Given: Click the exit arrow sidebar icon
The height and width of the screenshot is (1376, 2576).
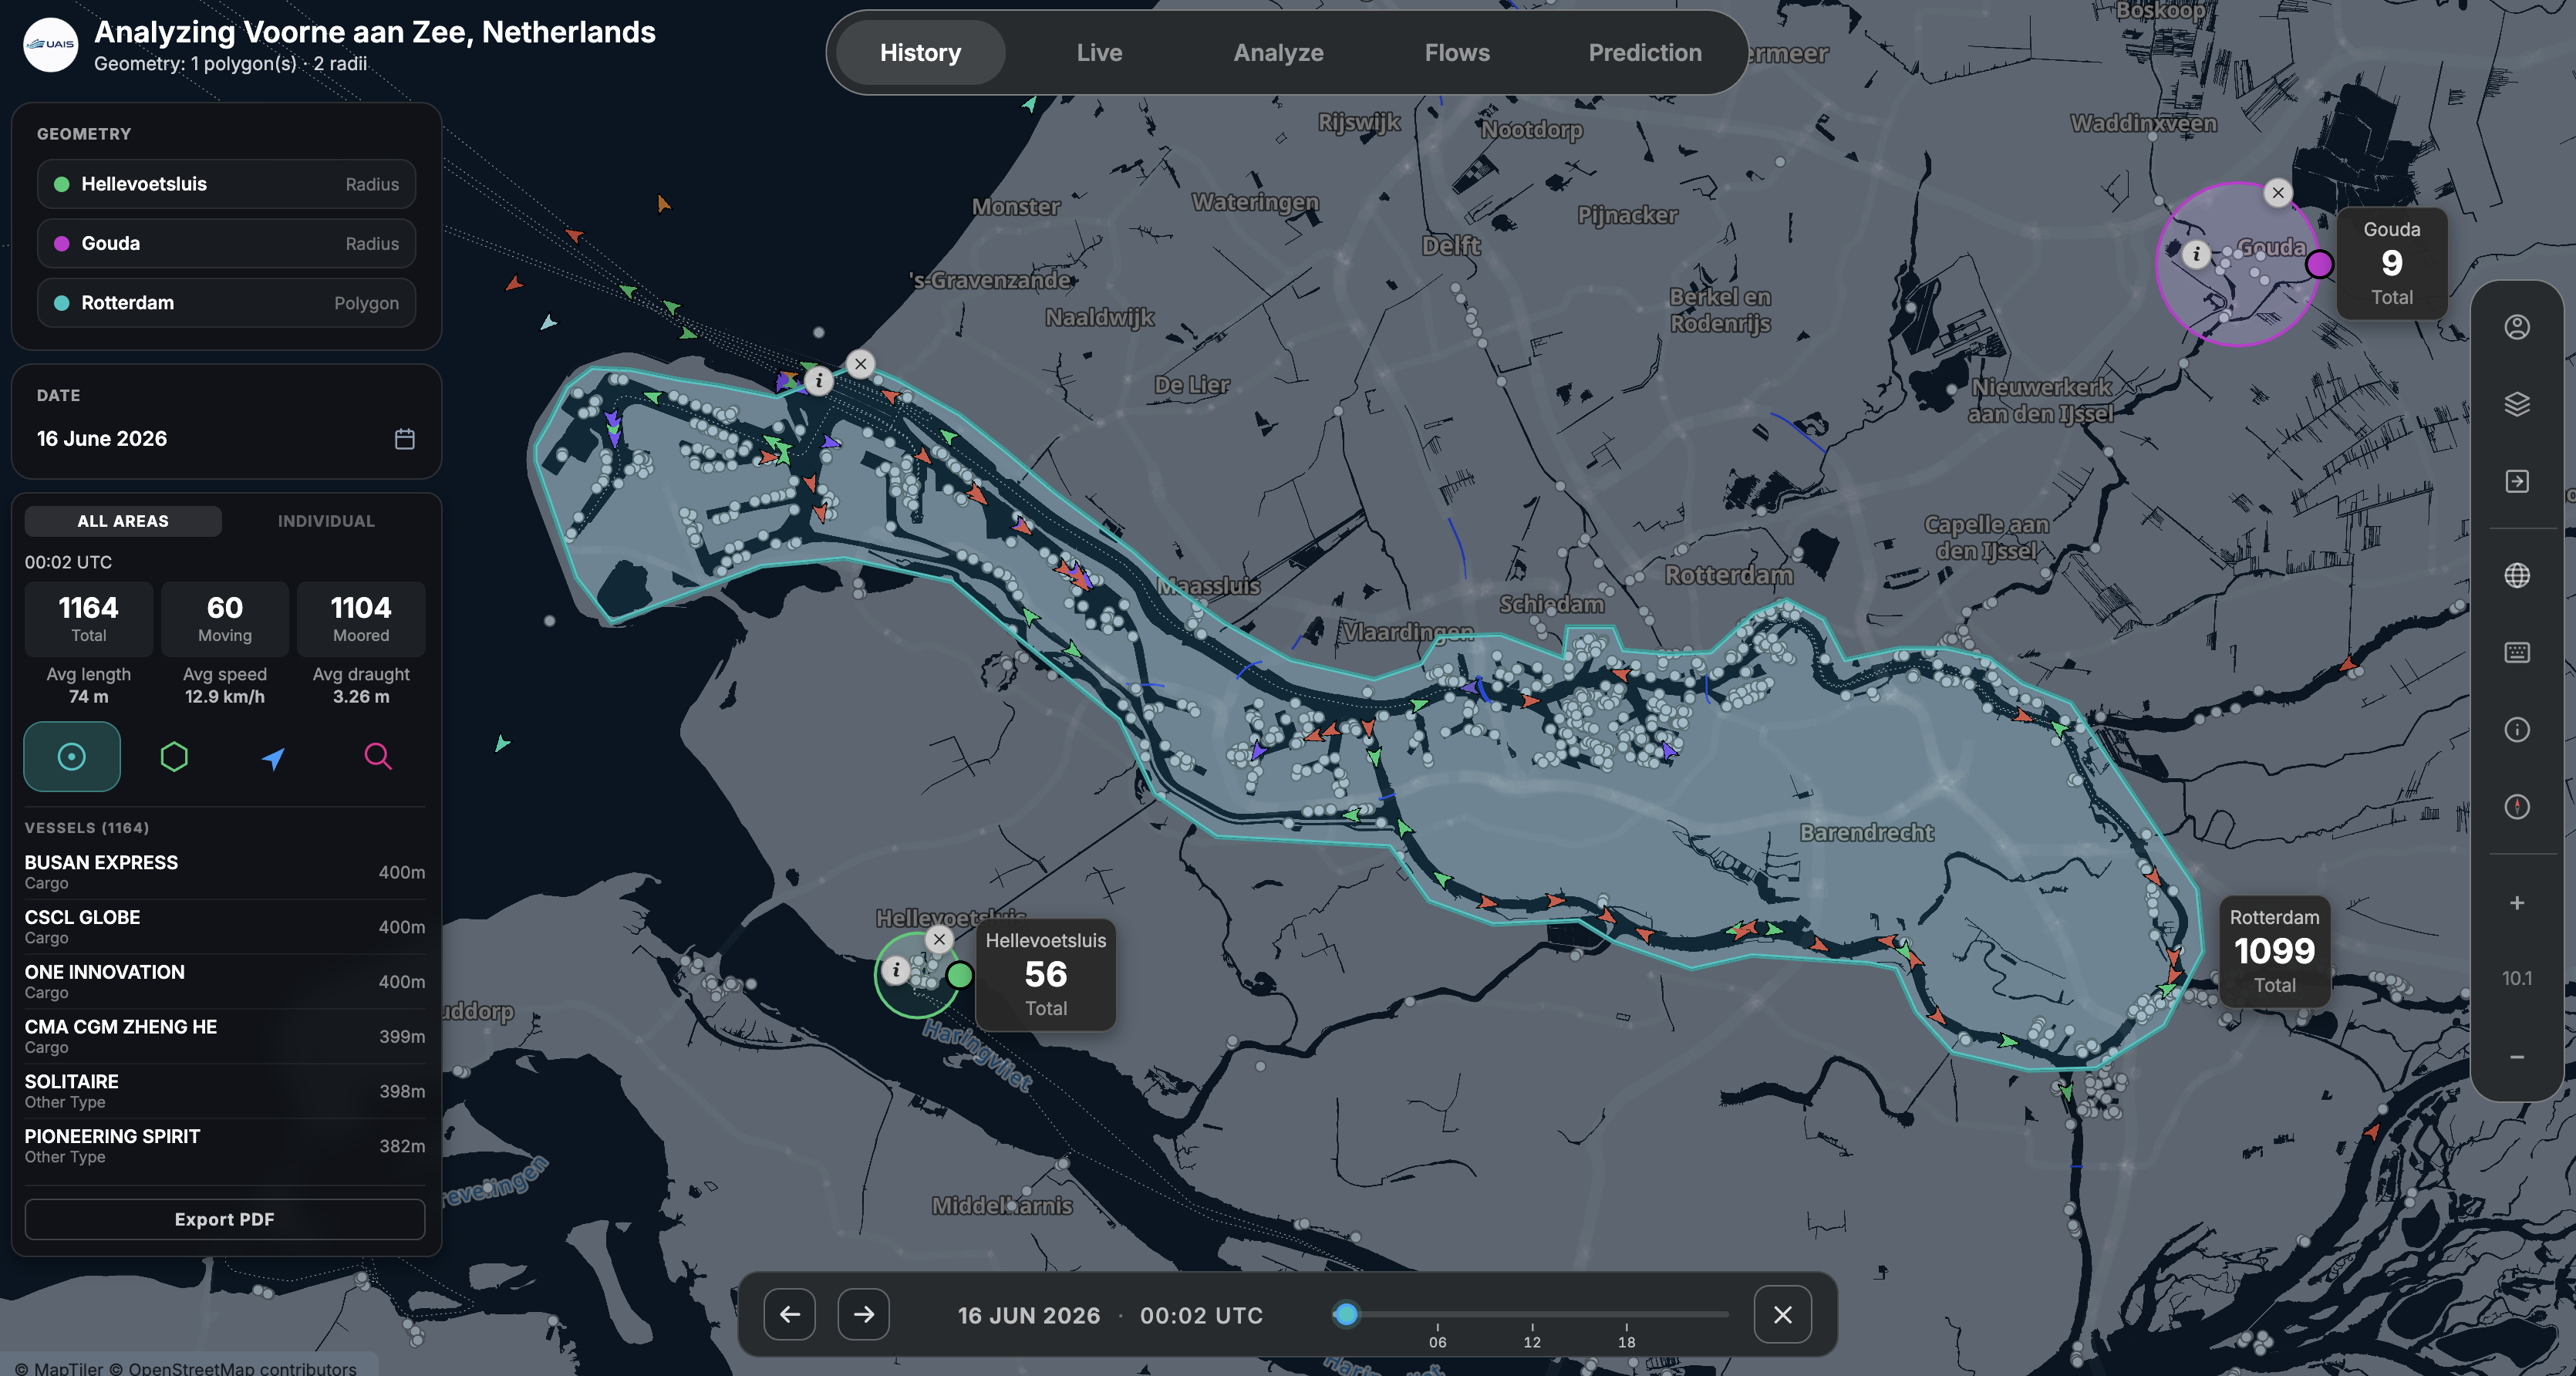Looking at the screenshot, I should point(2517,481).
